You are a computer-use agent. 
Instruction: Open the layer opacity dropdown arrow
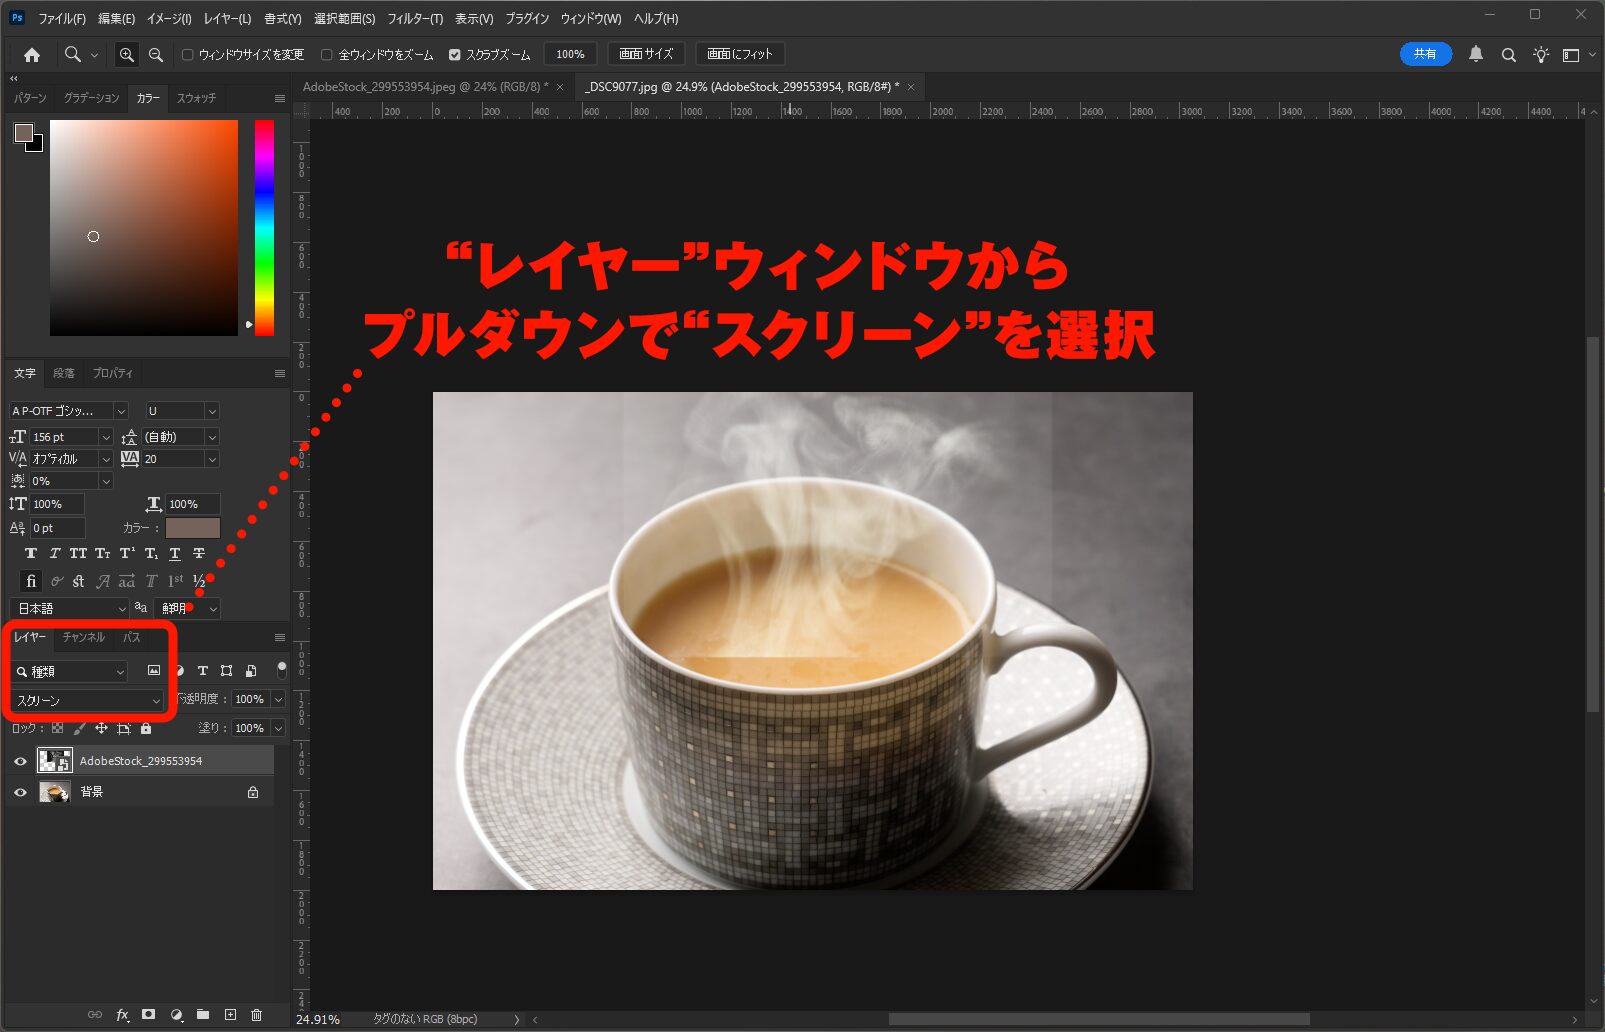278,700
